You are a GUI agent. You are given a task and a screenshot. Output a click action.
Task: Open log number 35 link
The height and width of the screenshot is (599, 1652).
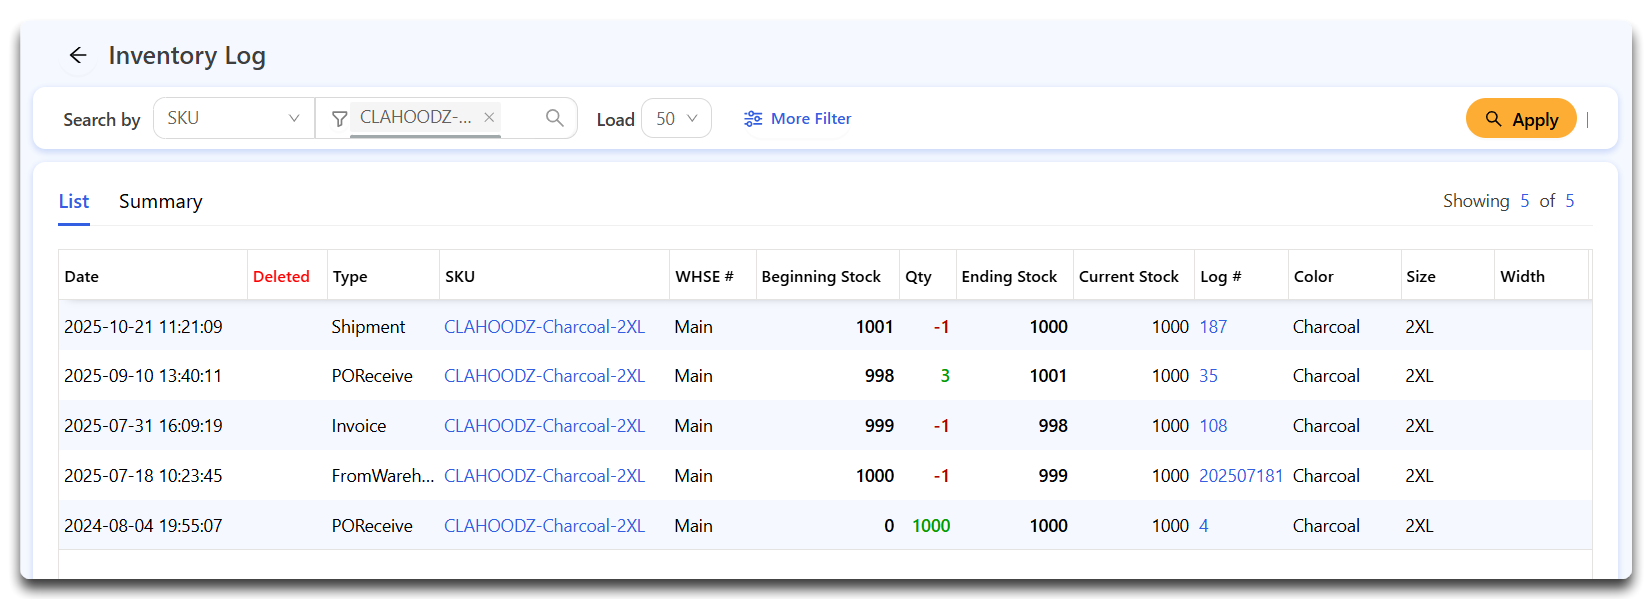(x=1208, y=376)
